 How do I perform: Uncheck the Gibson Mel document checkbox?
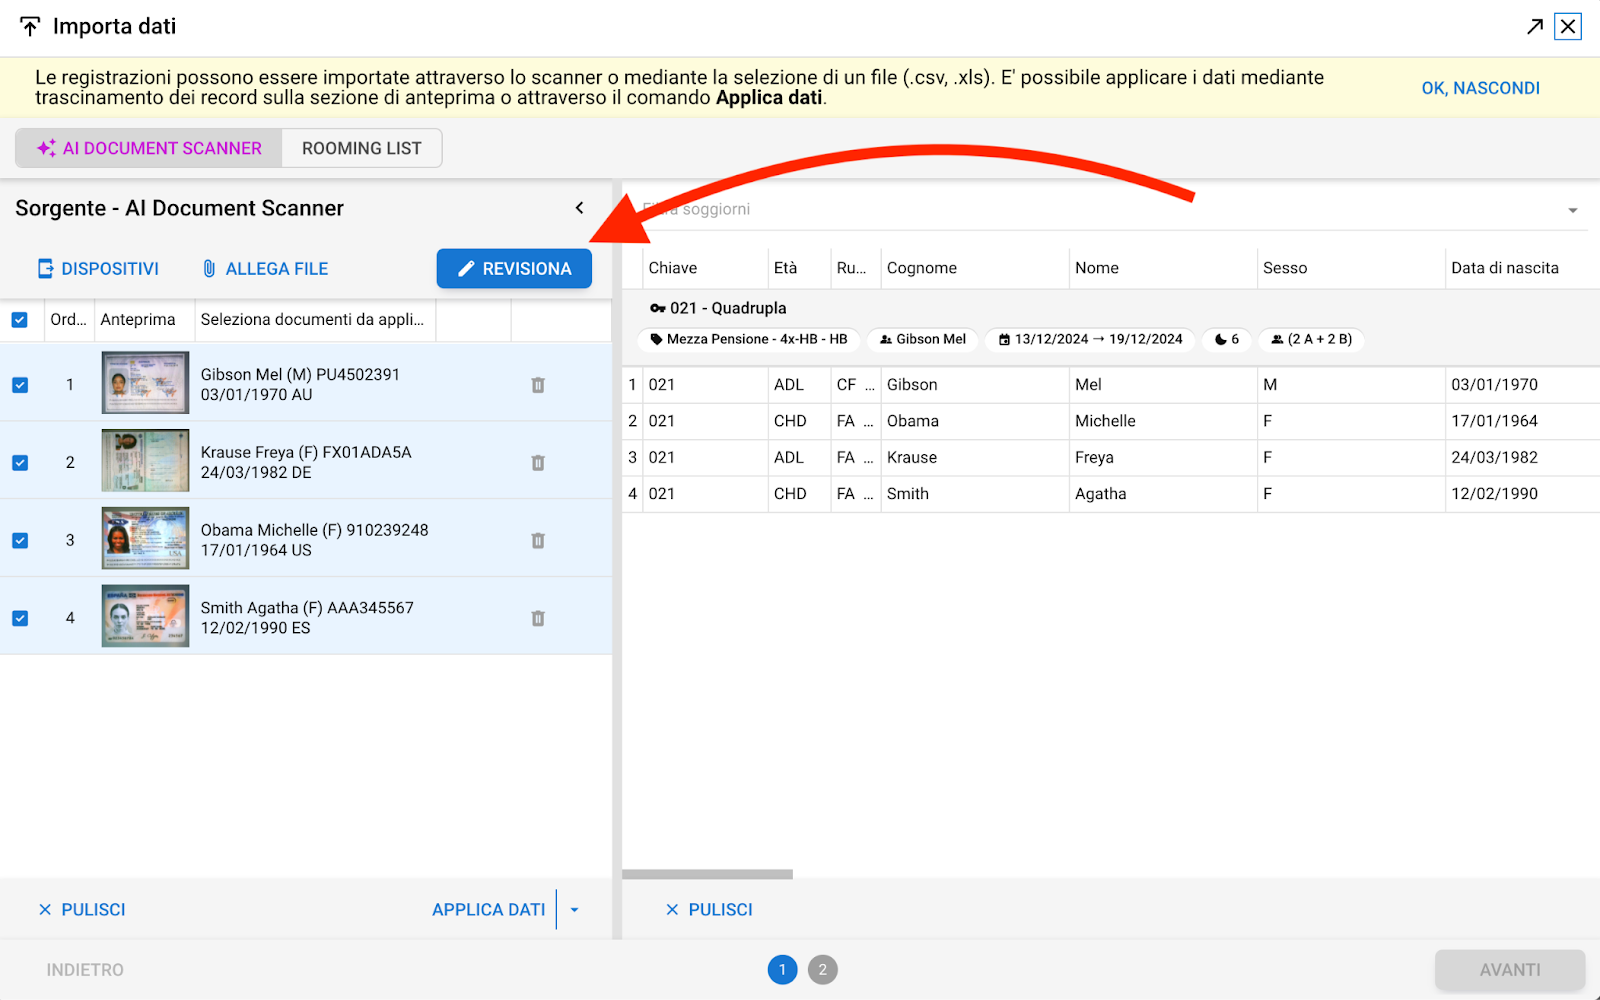(x=20, y=385)
